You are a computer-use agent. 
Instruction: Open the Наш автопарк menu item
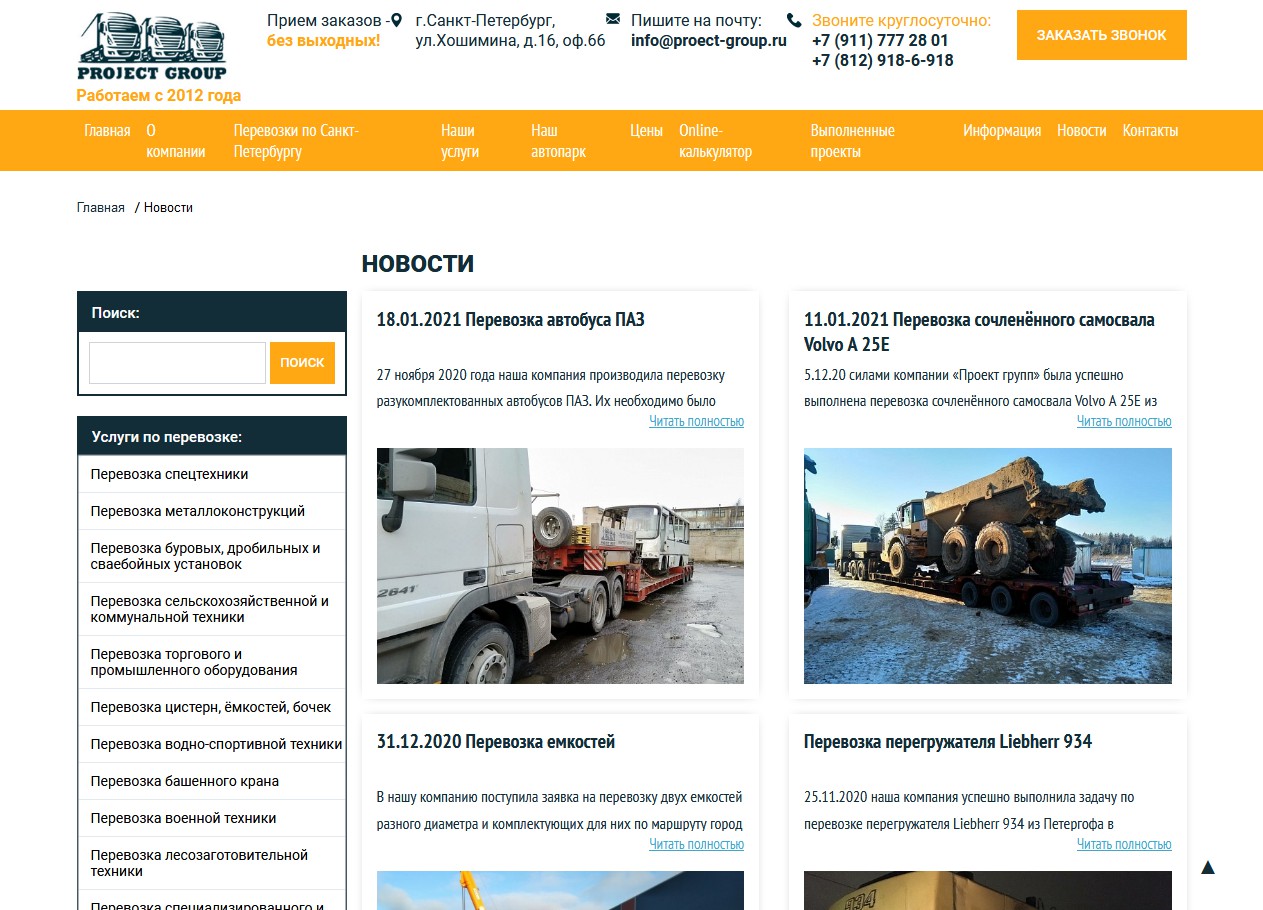(558, 141)
